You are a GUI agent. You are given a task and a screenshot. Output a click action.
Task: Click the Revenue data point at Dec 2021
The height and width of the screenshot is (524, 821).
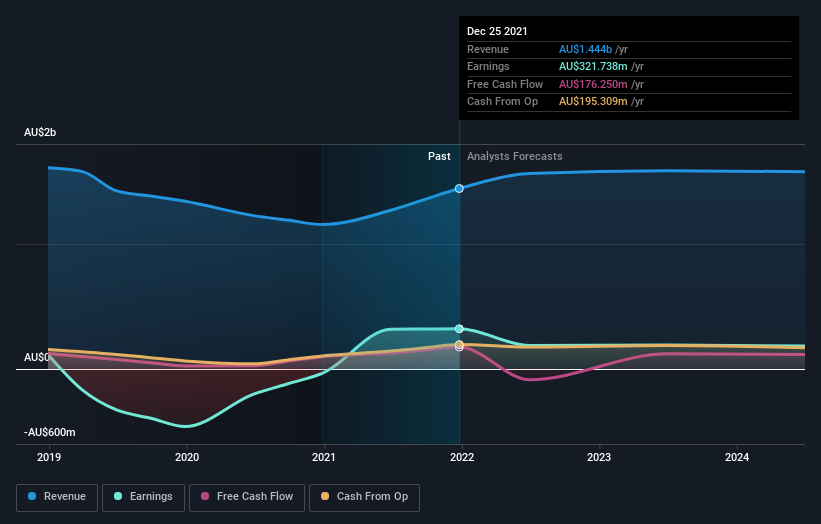pyautogui.click(x=459, y=188)
